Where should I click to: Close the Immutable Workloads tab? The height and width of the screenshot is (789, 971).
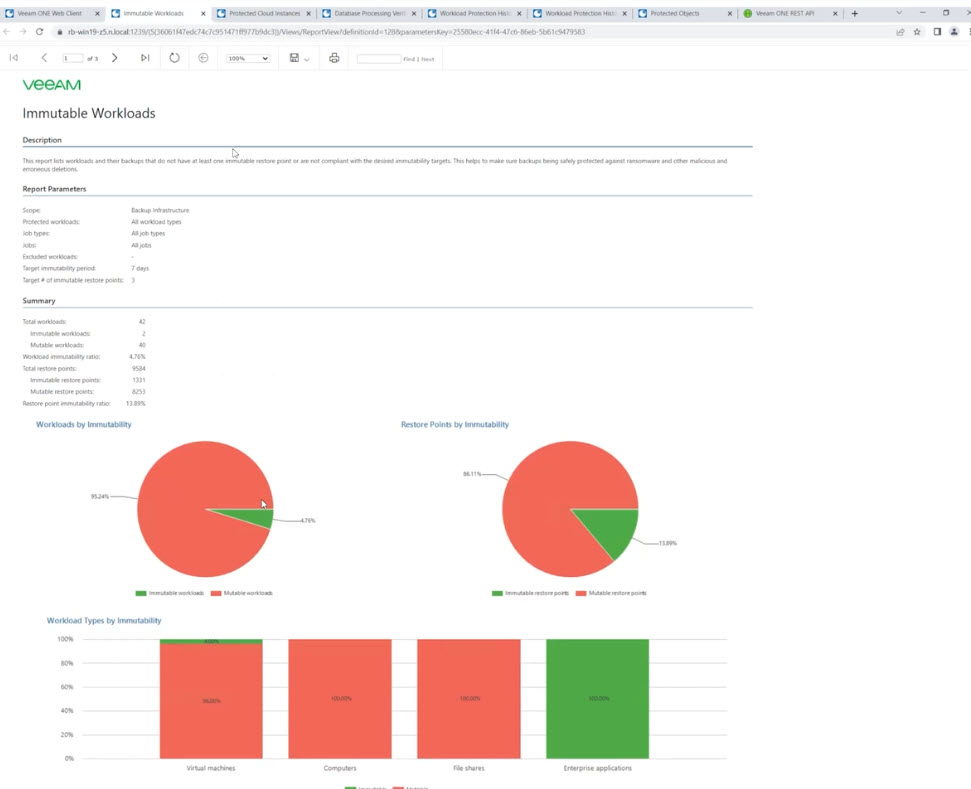click(202, 13)
